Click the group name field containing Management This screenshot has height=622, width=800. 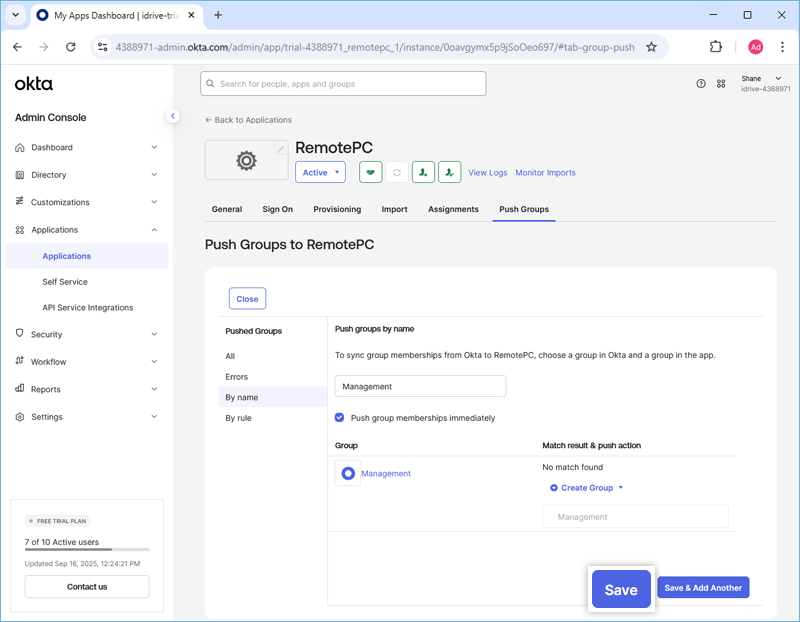(x=420, y=386)
